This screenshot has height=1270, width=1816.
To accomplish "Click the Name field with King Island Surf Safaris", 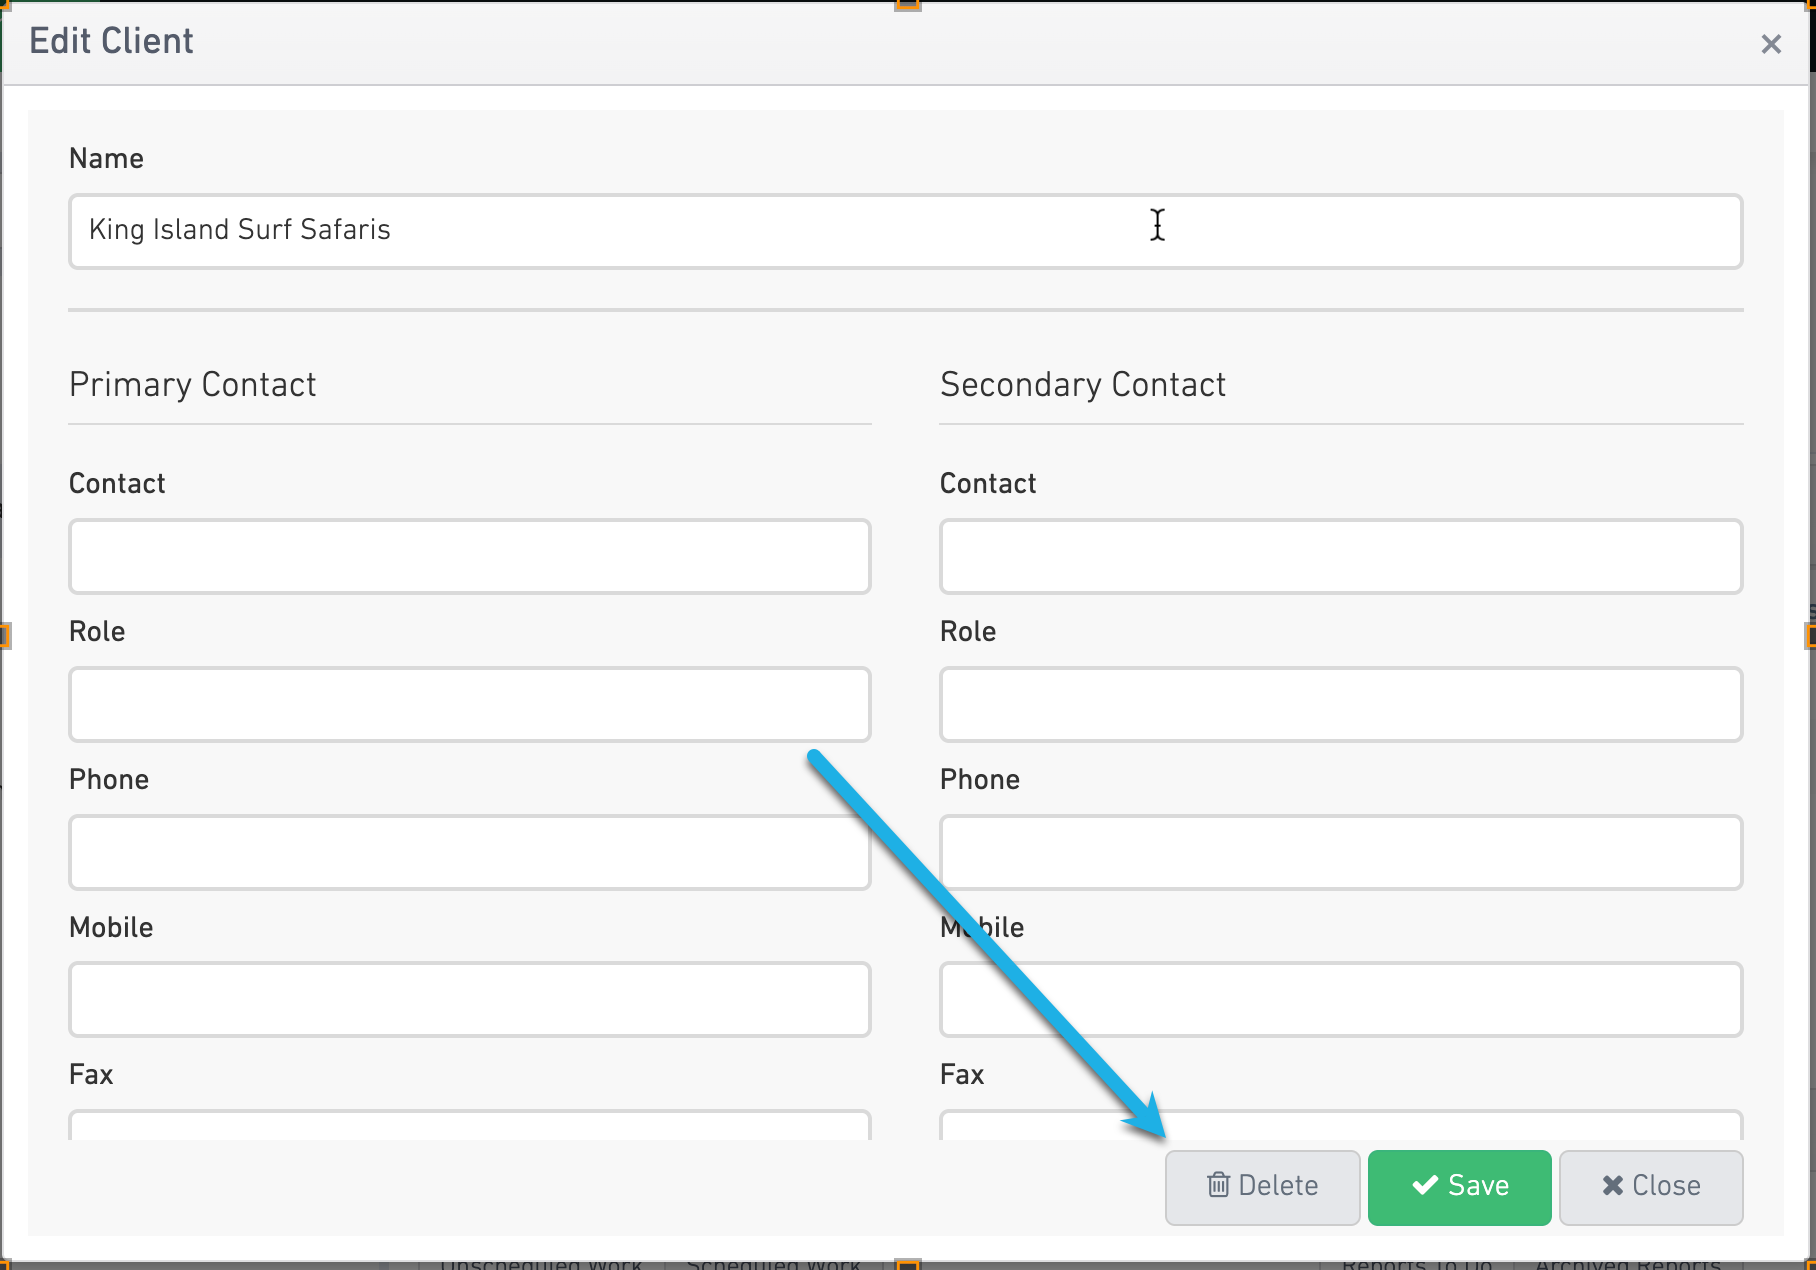I will pyautogui.click(x=905, y=231).
